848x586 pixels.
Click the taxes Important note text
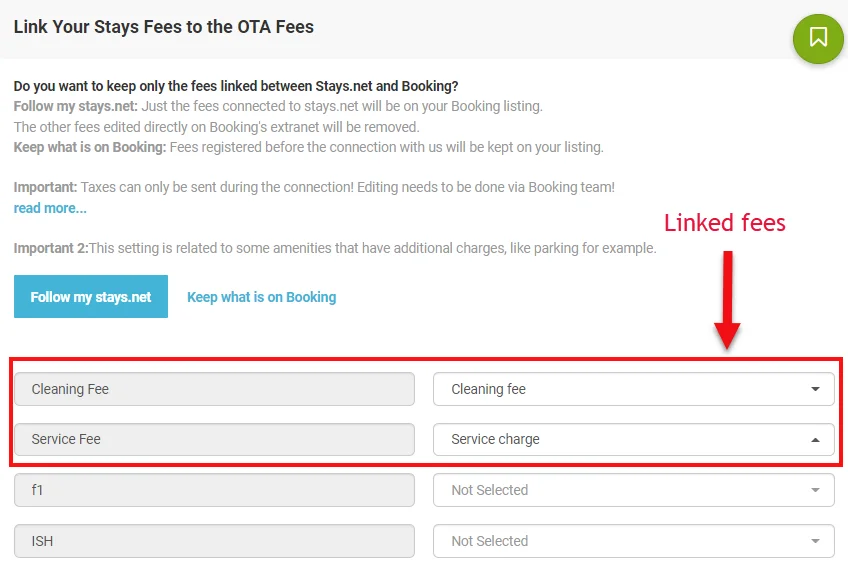(314, 187)
